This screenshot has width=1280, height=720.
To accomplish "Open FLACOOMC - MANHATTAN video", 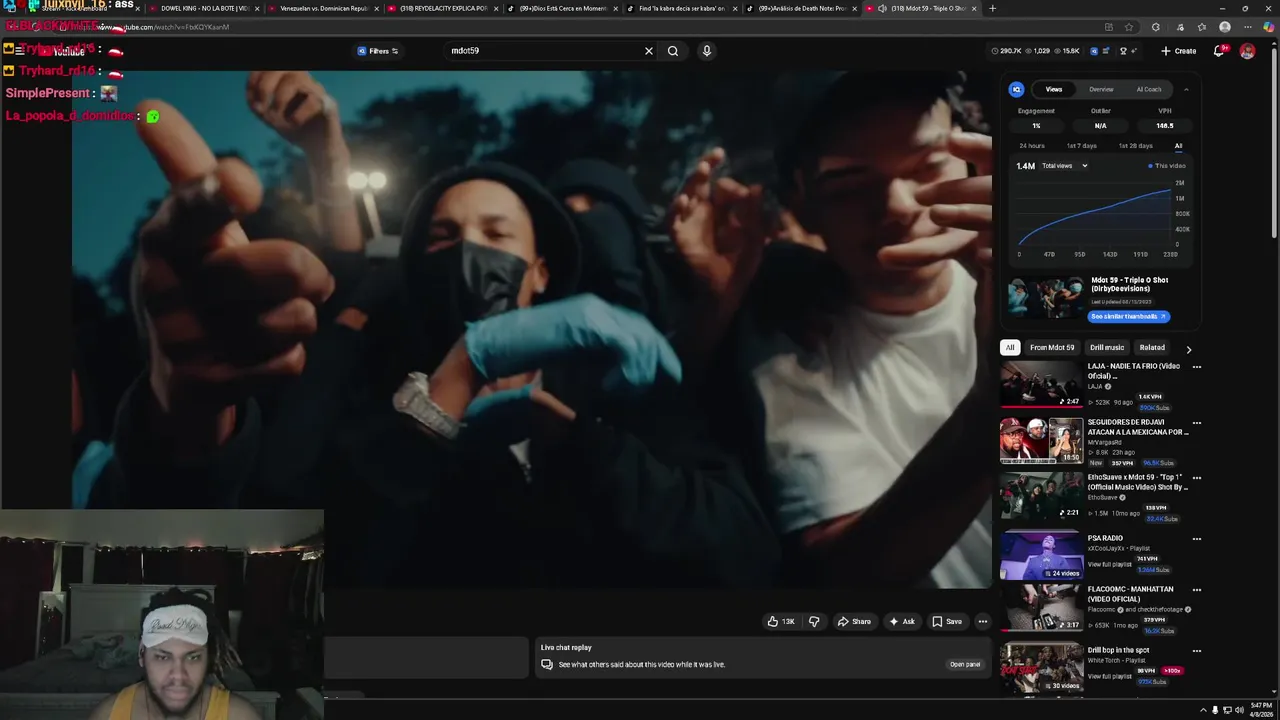I will tap(1131, 594).
